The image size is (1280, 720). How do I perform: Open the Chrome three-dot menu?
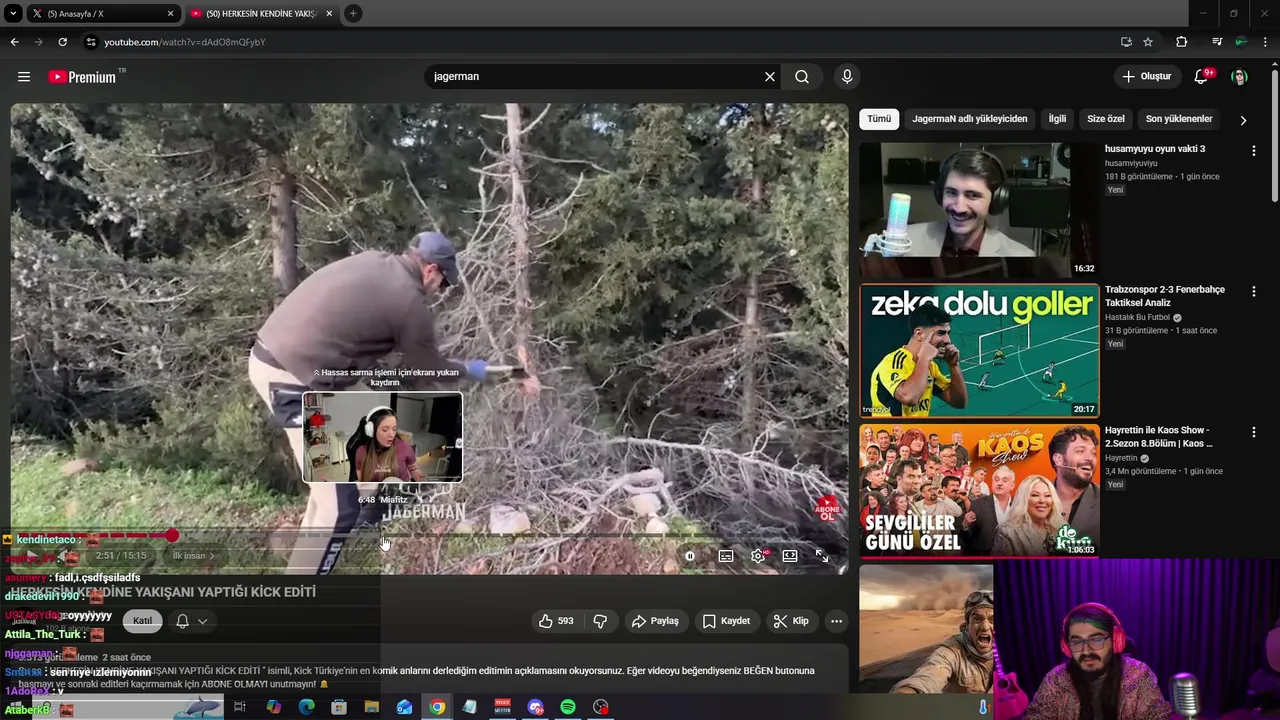[x=1266, y=42]
